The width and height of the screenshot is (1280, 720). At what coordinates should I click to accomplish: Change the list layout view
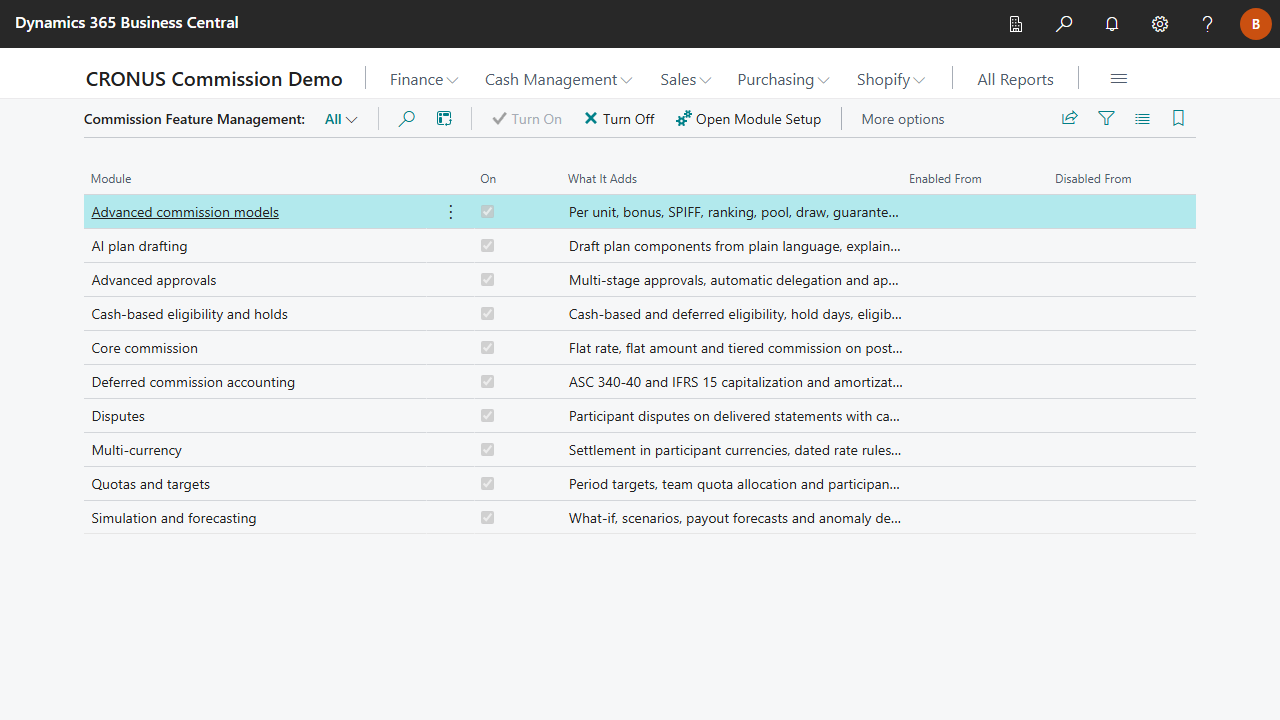point(1142,119)
